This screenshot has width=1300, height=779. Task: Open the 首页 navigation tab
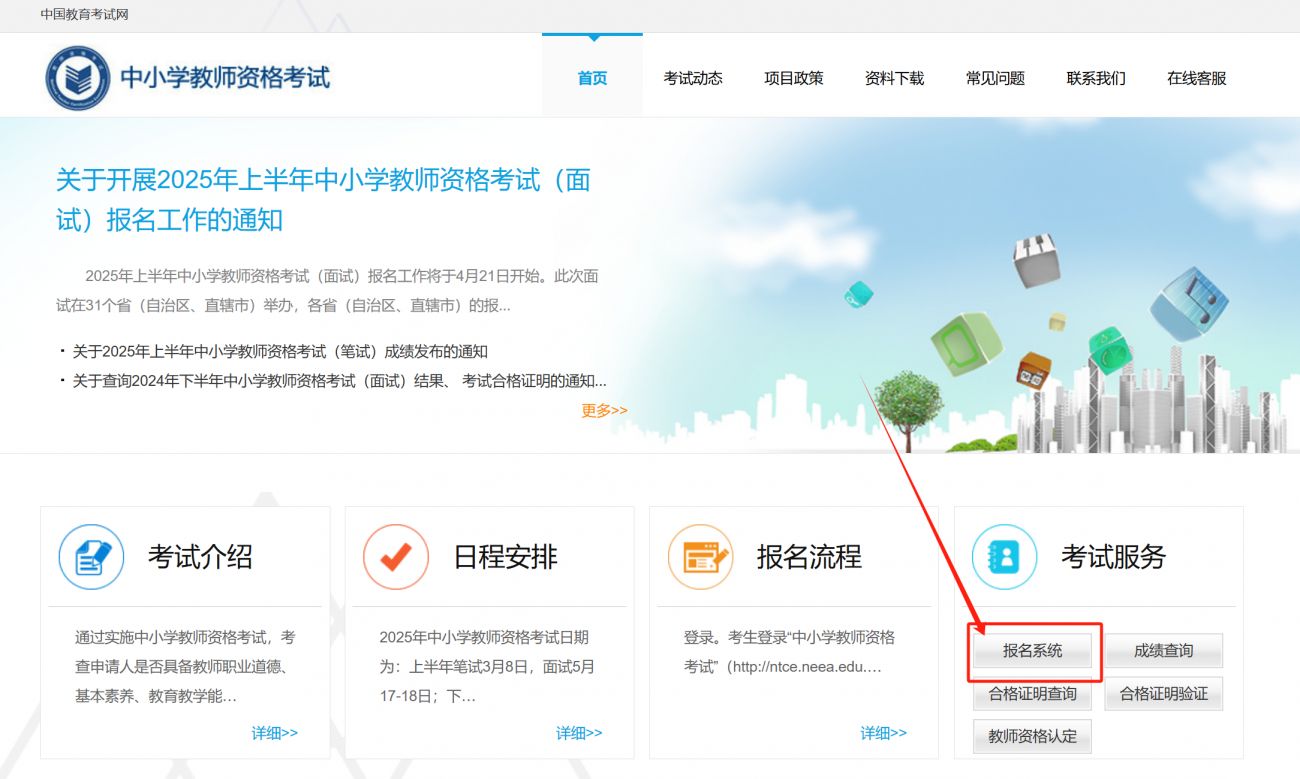(x=592, y=78)
